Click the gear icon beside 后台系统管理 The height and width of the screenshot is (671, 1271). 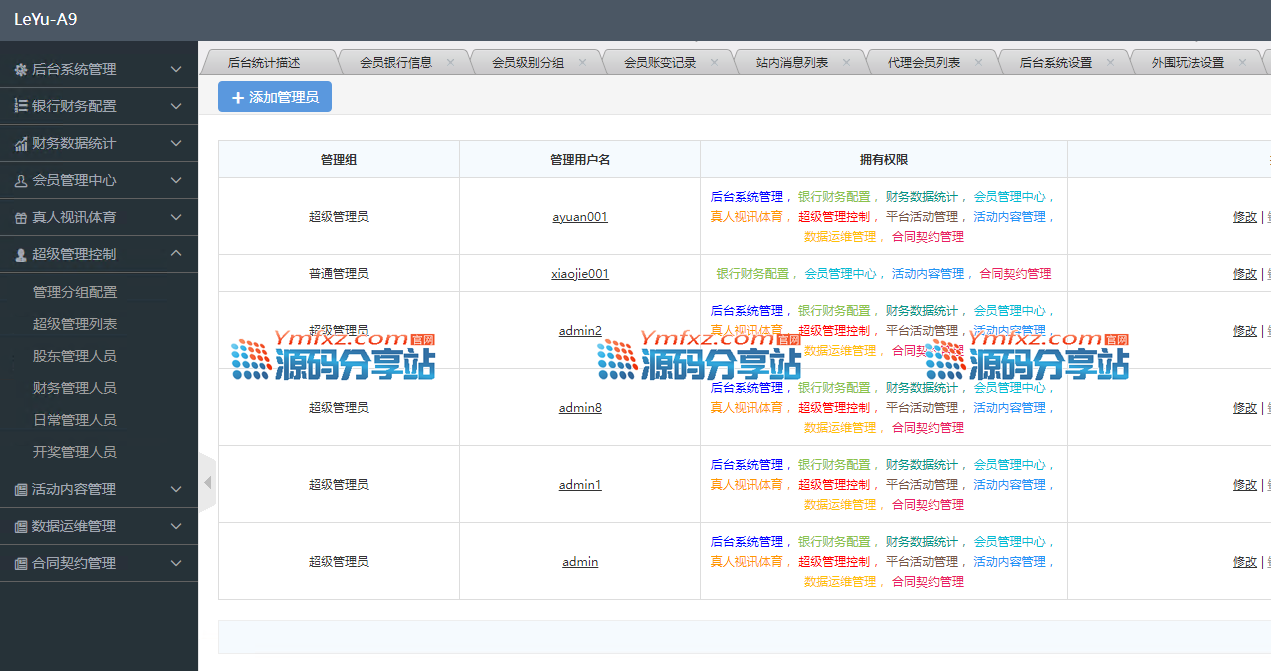click(21, 70)
